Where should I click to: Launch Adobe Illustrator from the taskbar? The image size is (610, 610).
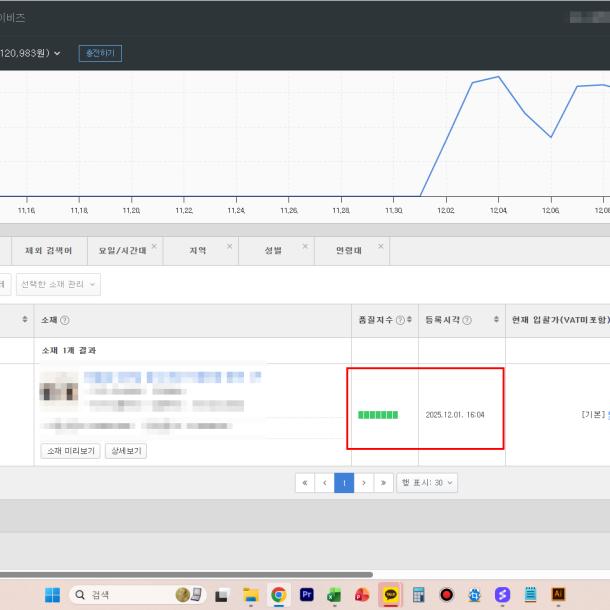point(558,594)
